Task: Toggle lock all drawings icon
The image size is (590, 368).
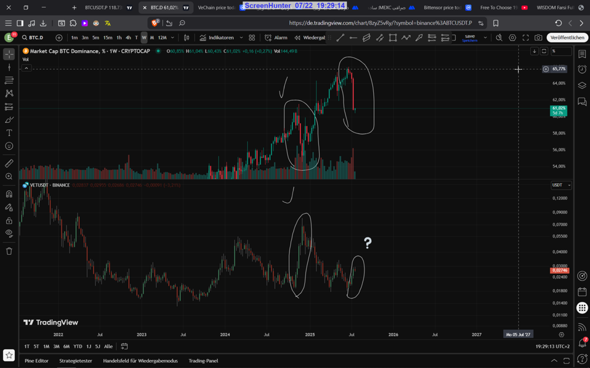Action: (9, 220)
